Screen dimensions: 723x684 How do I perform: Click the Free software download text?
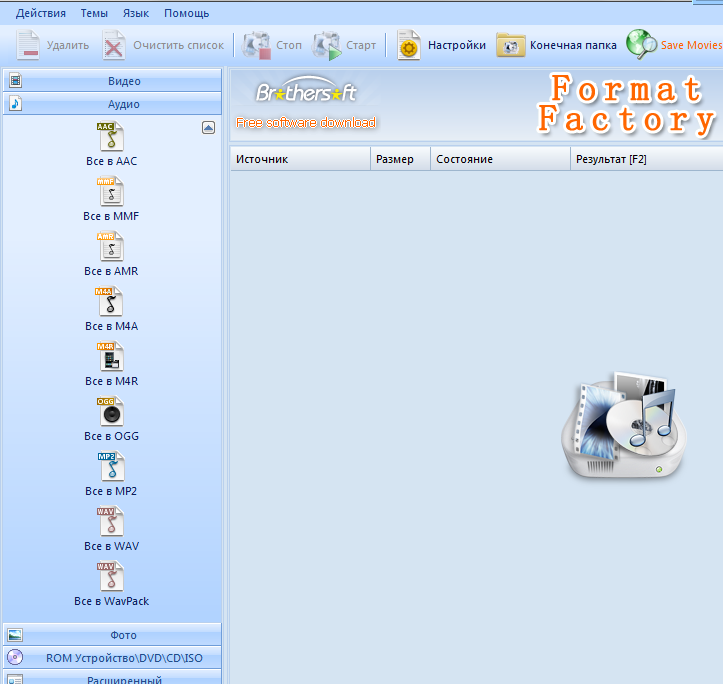click(x=306, y=123)
